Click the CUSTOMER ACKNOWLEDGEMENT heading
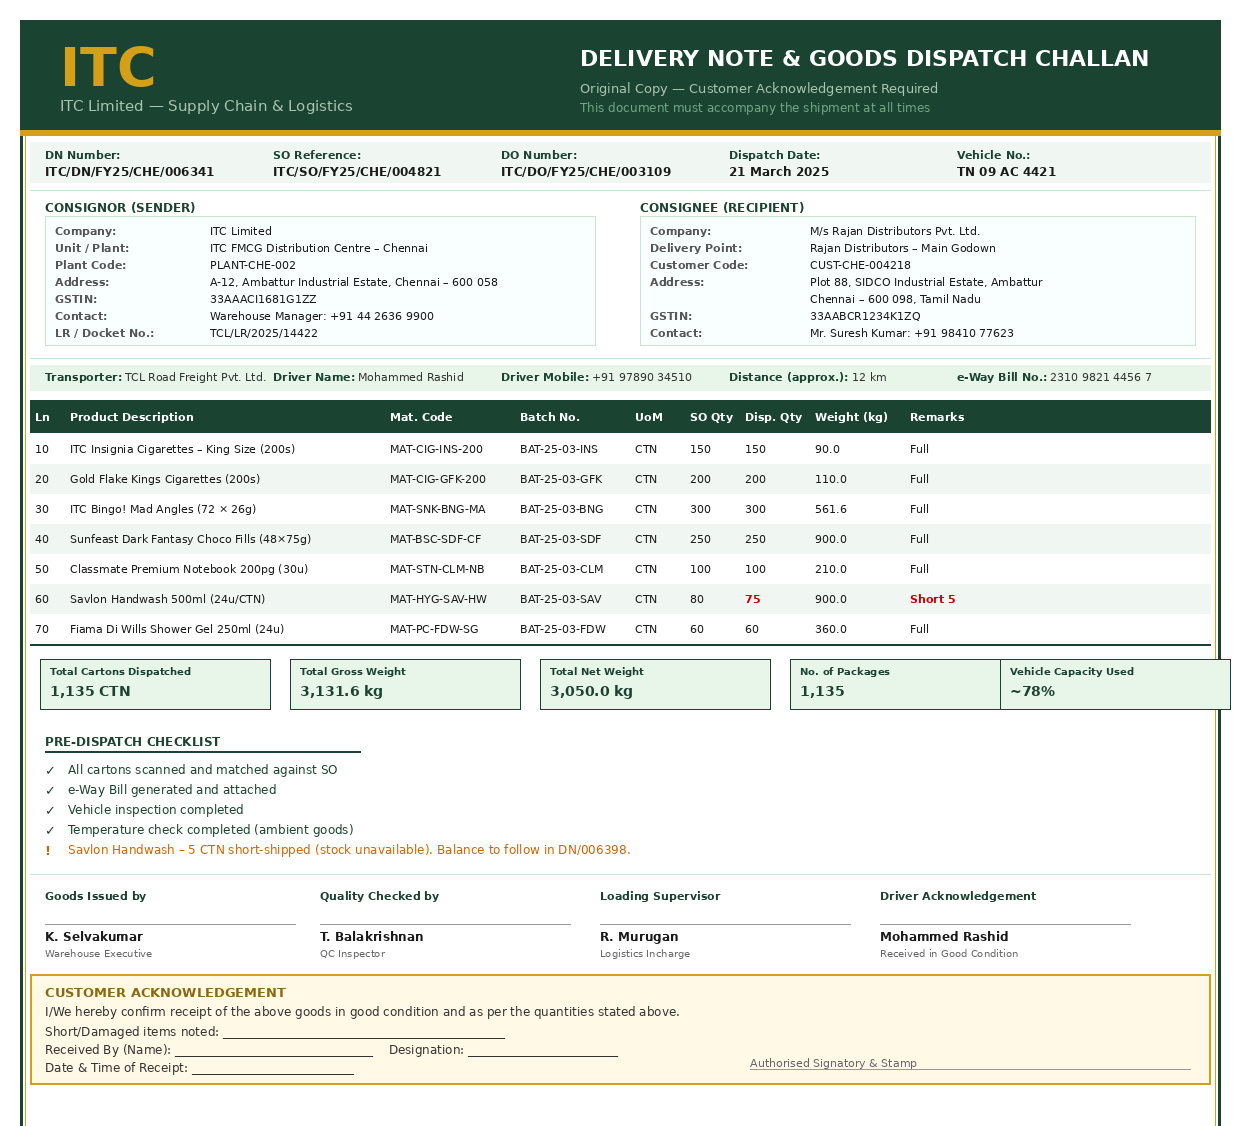 pos(165,993)
